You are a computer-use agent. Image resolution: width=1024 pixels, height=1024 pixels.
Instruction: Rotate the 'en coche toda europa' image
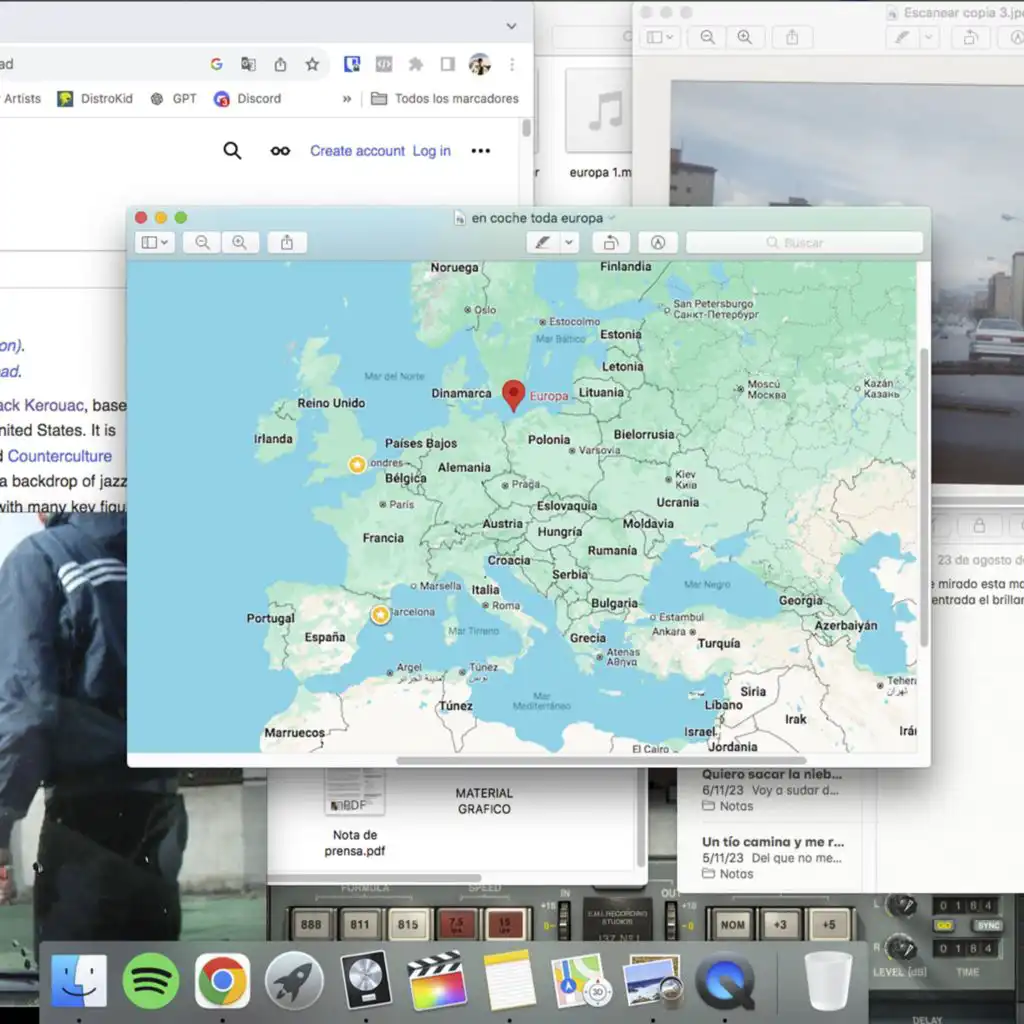pos(611,243)
